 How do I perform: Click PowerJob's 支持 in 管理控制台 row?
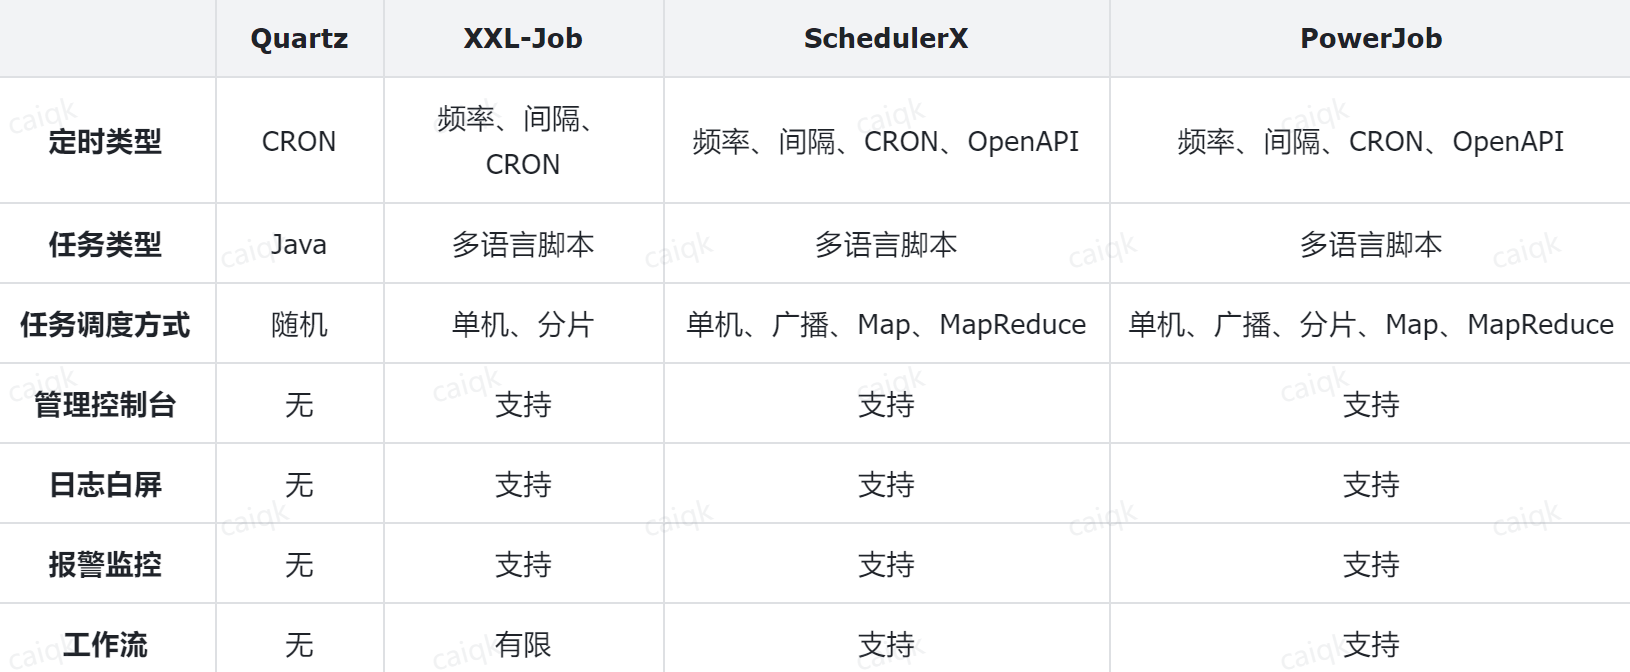click(x=1371, y=404)
